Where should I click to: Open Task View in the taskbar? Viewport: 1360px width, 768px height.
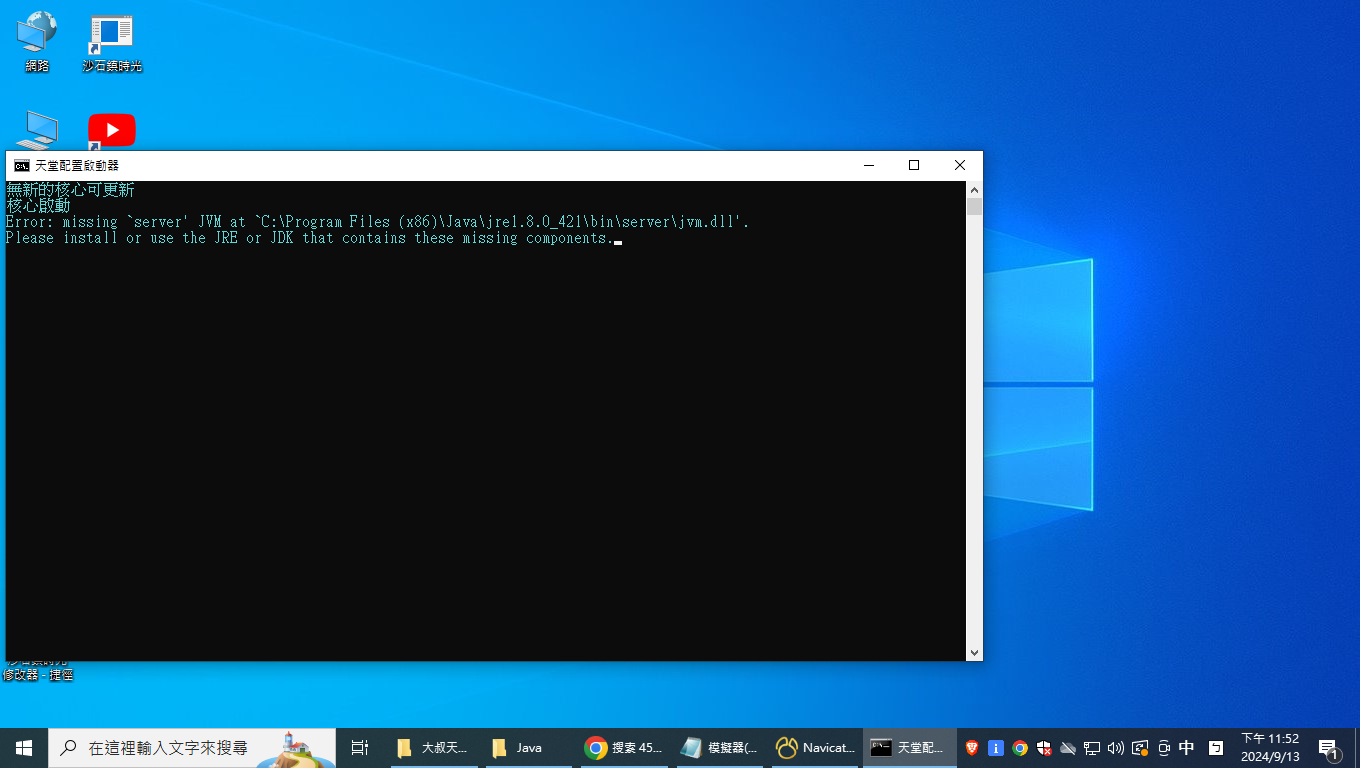pyautogui.click(x=360, y=748)
